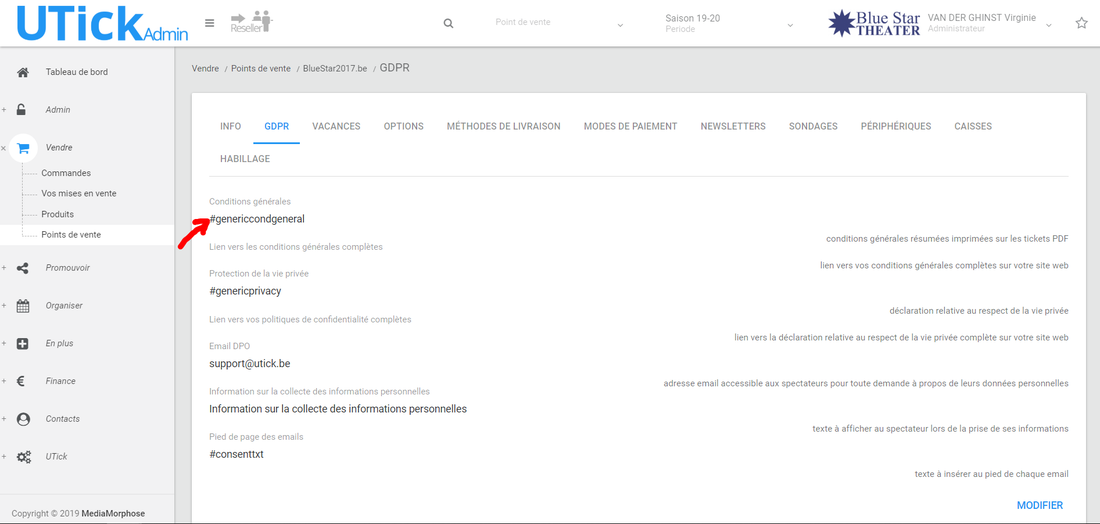The height and width of the screenshot is (524, 1100).
Task: Click BlueStar2017.be breadcrumb link
Action: click(x=334, y=69)
